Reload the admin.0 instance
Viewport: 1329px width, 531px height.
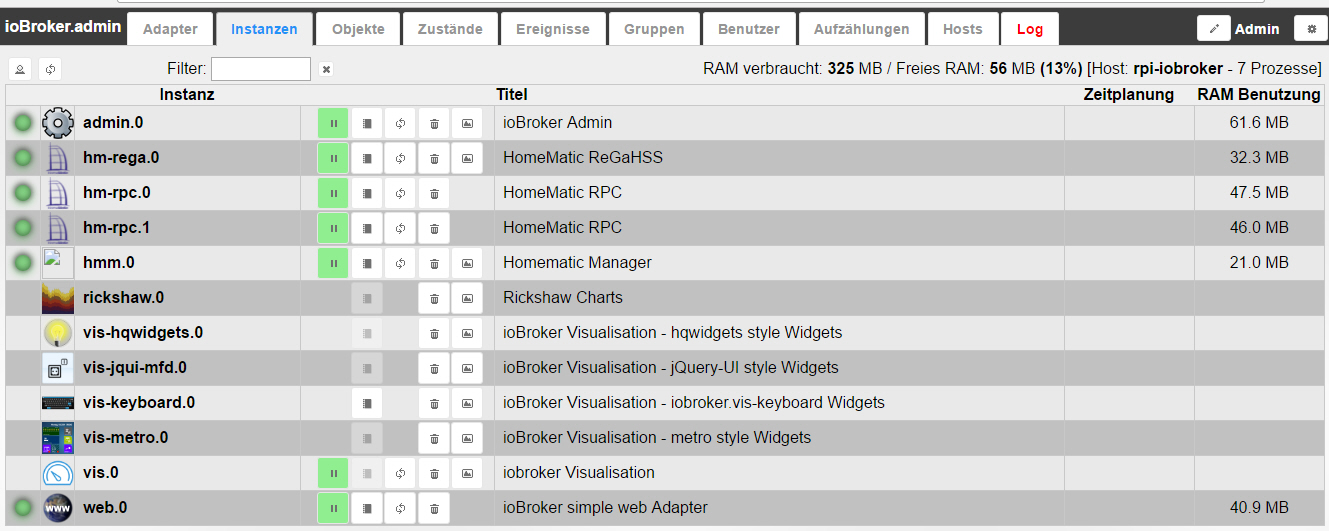[400, 123]
